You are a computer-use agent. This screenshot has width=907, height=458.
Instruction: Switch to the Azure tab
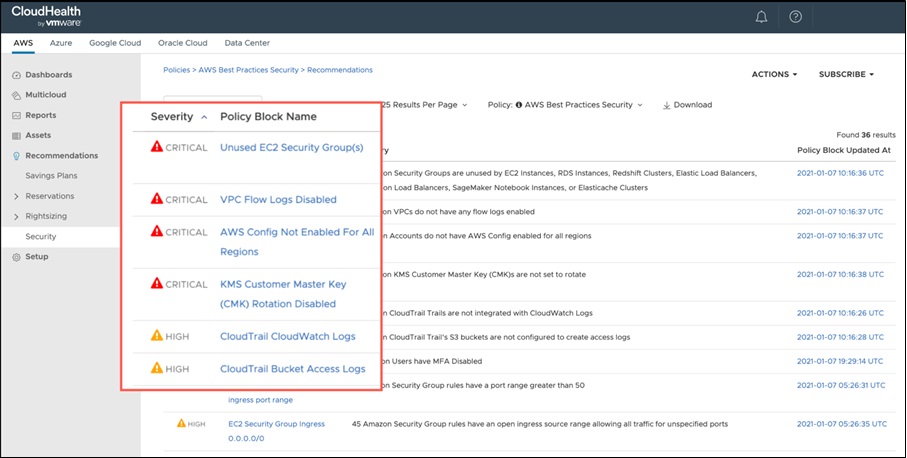click(61, 43)
